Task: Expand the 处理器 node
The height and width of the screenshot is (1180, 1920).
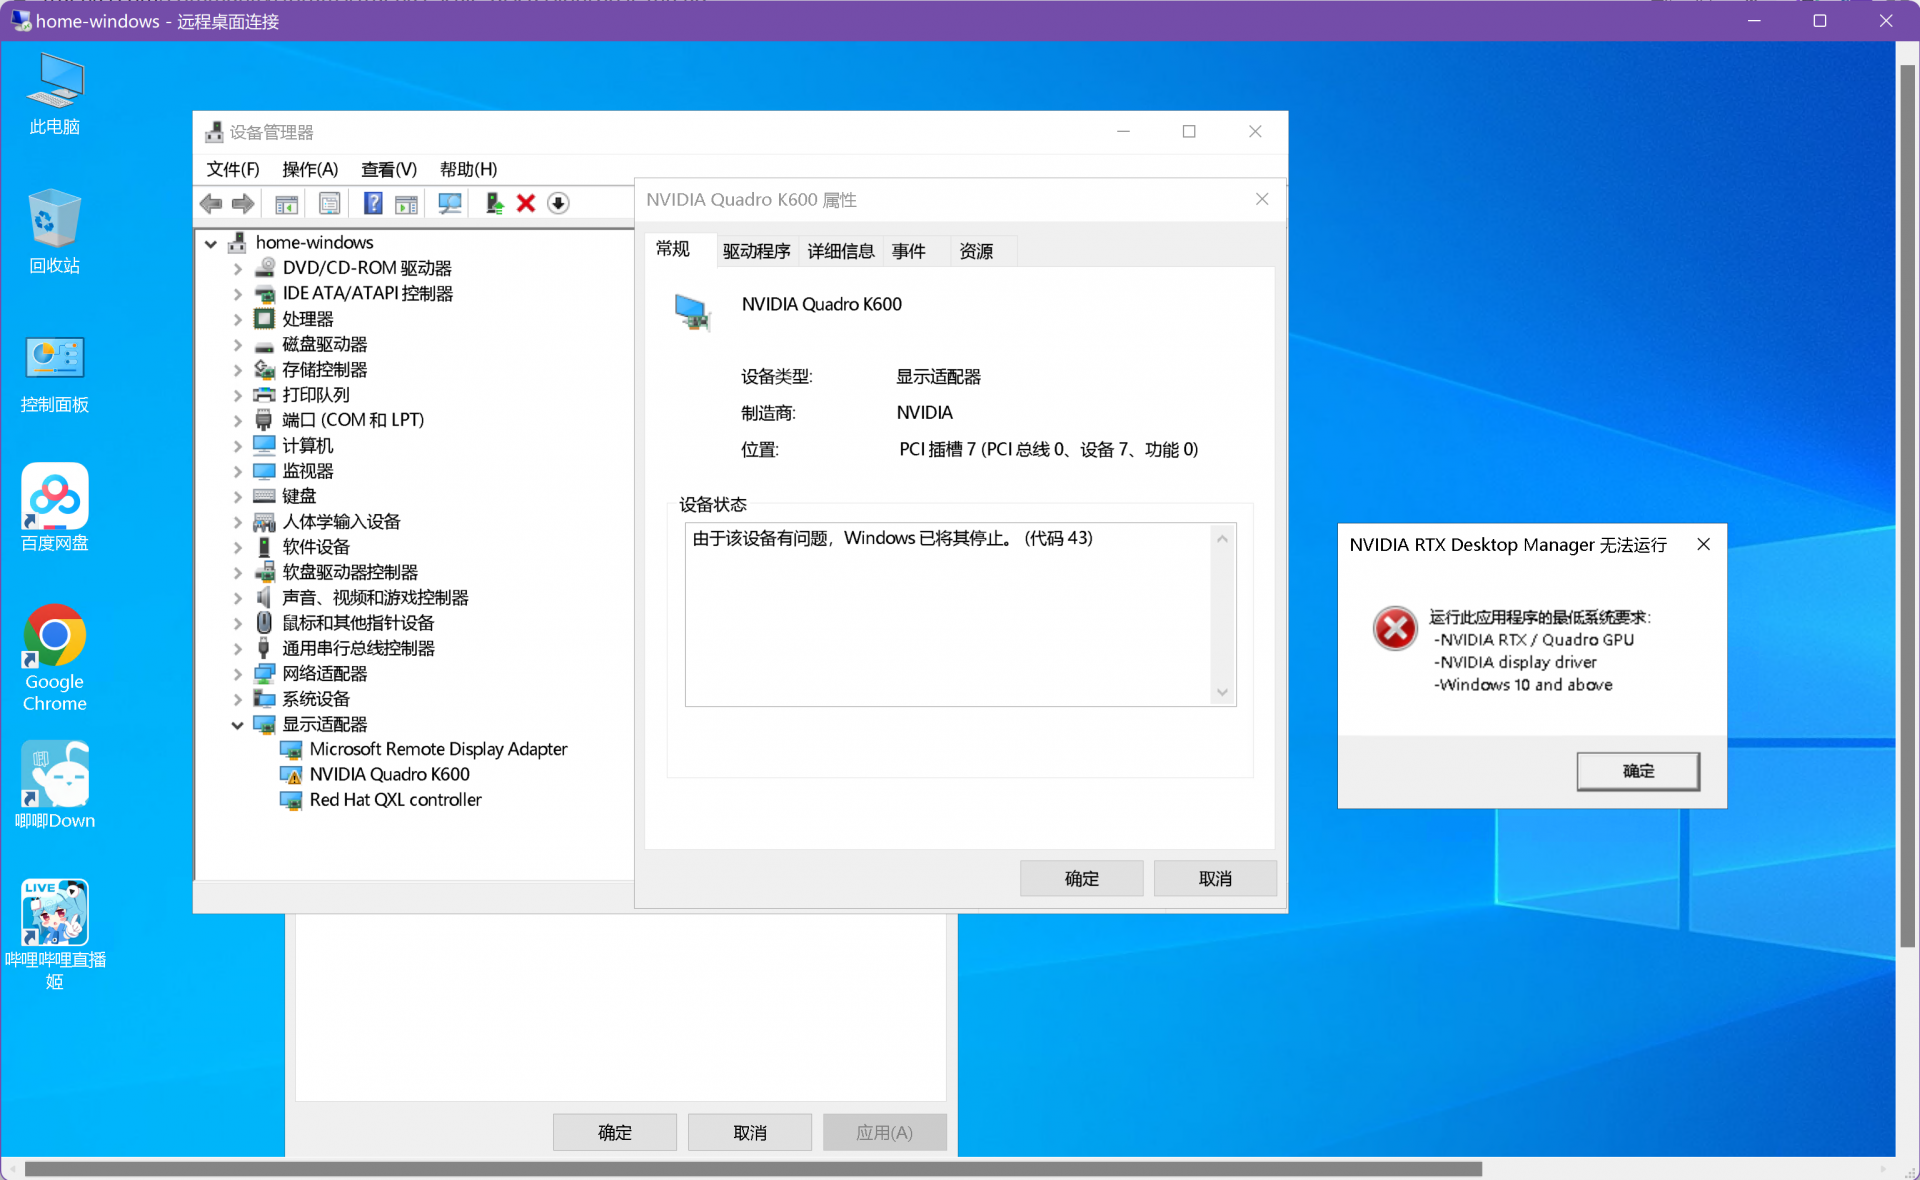Action: tap(237, 319)
